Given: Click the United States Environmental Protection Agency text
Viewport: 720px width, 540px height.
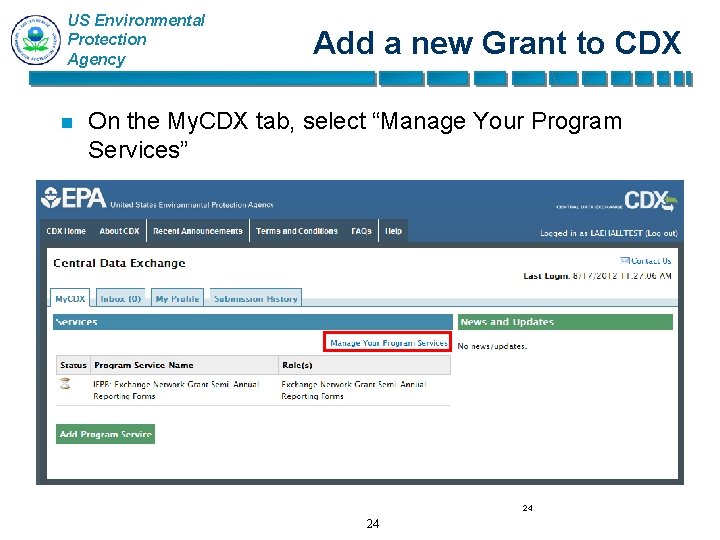Looking at the screenshot, I should coord(191,205).
